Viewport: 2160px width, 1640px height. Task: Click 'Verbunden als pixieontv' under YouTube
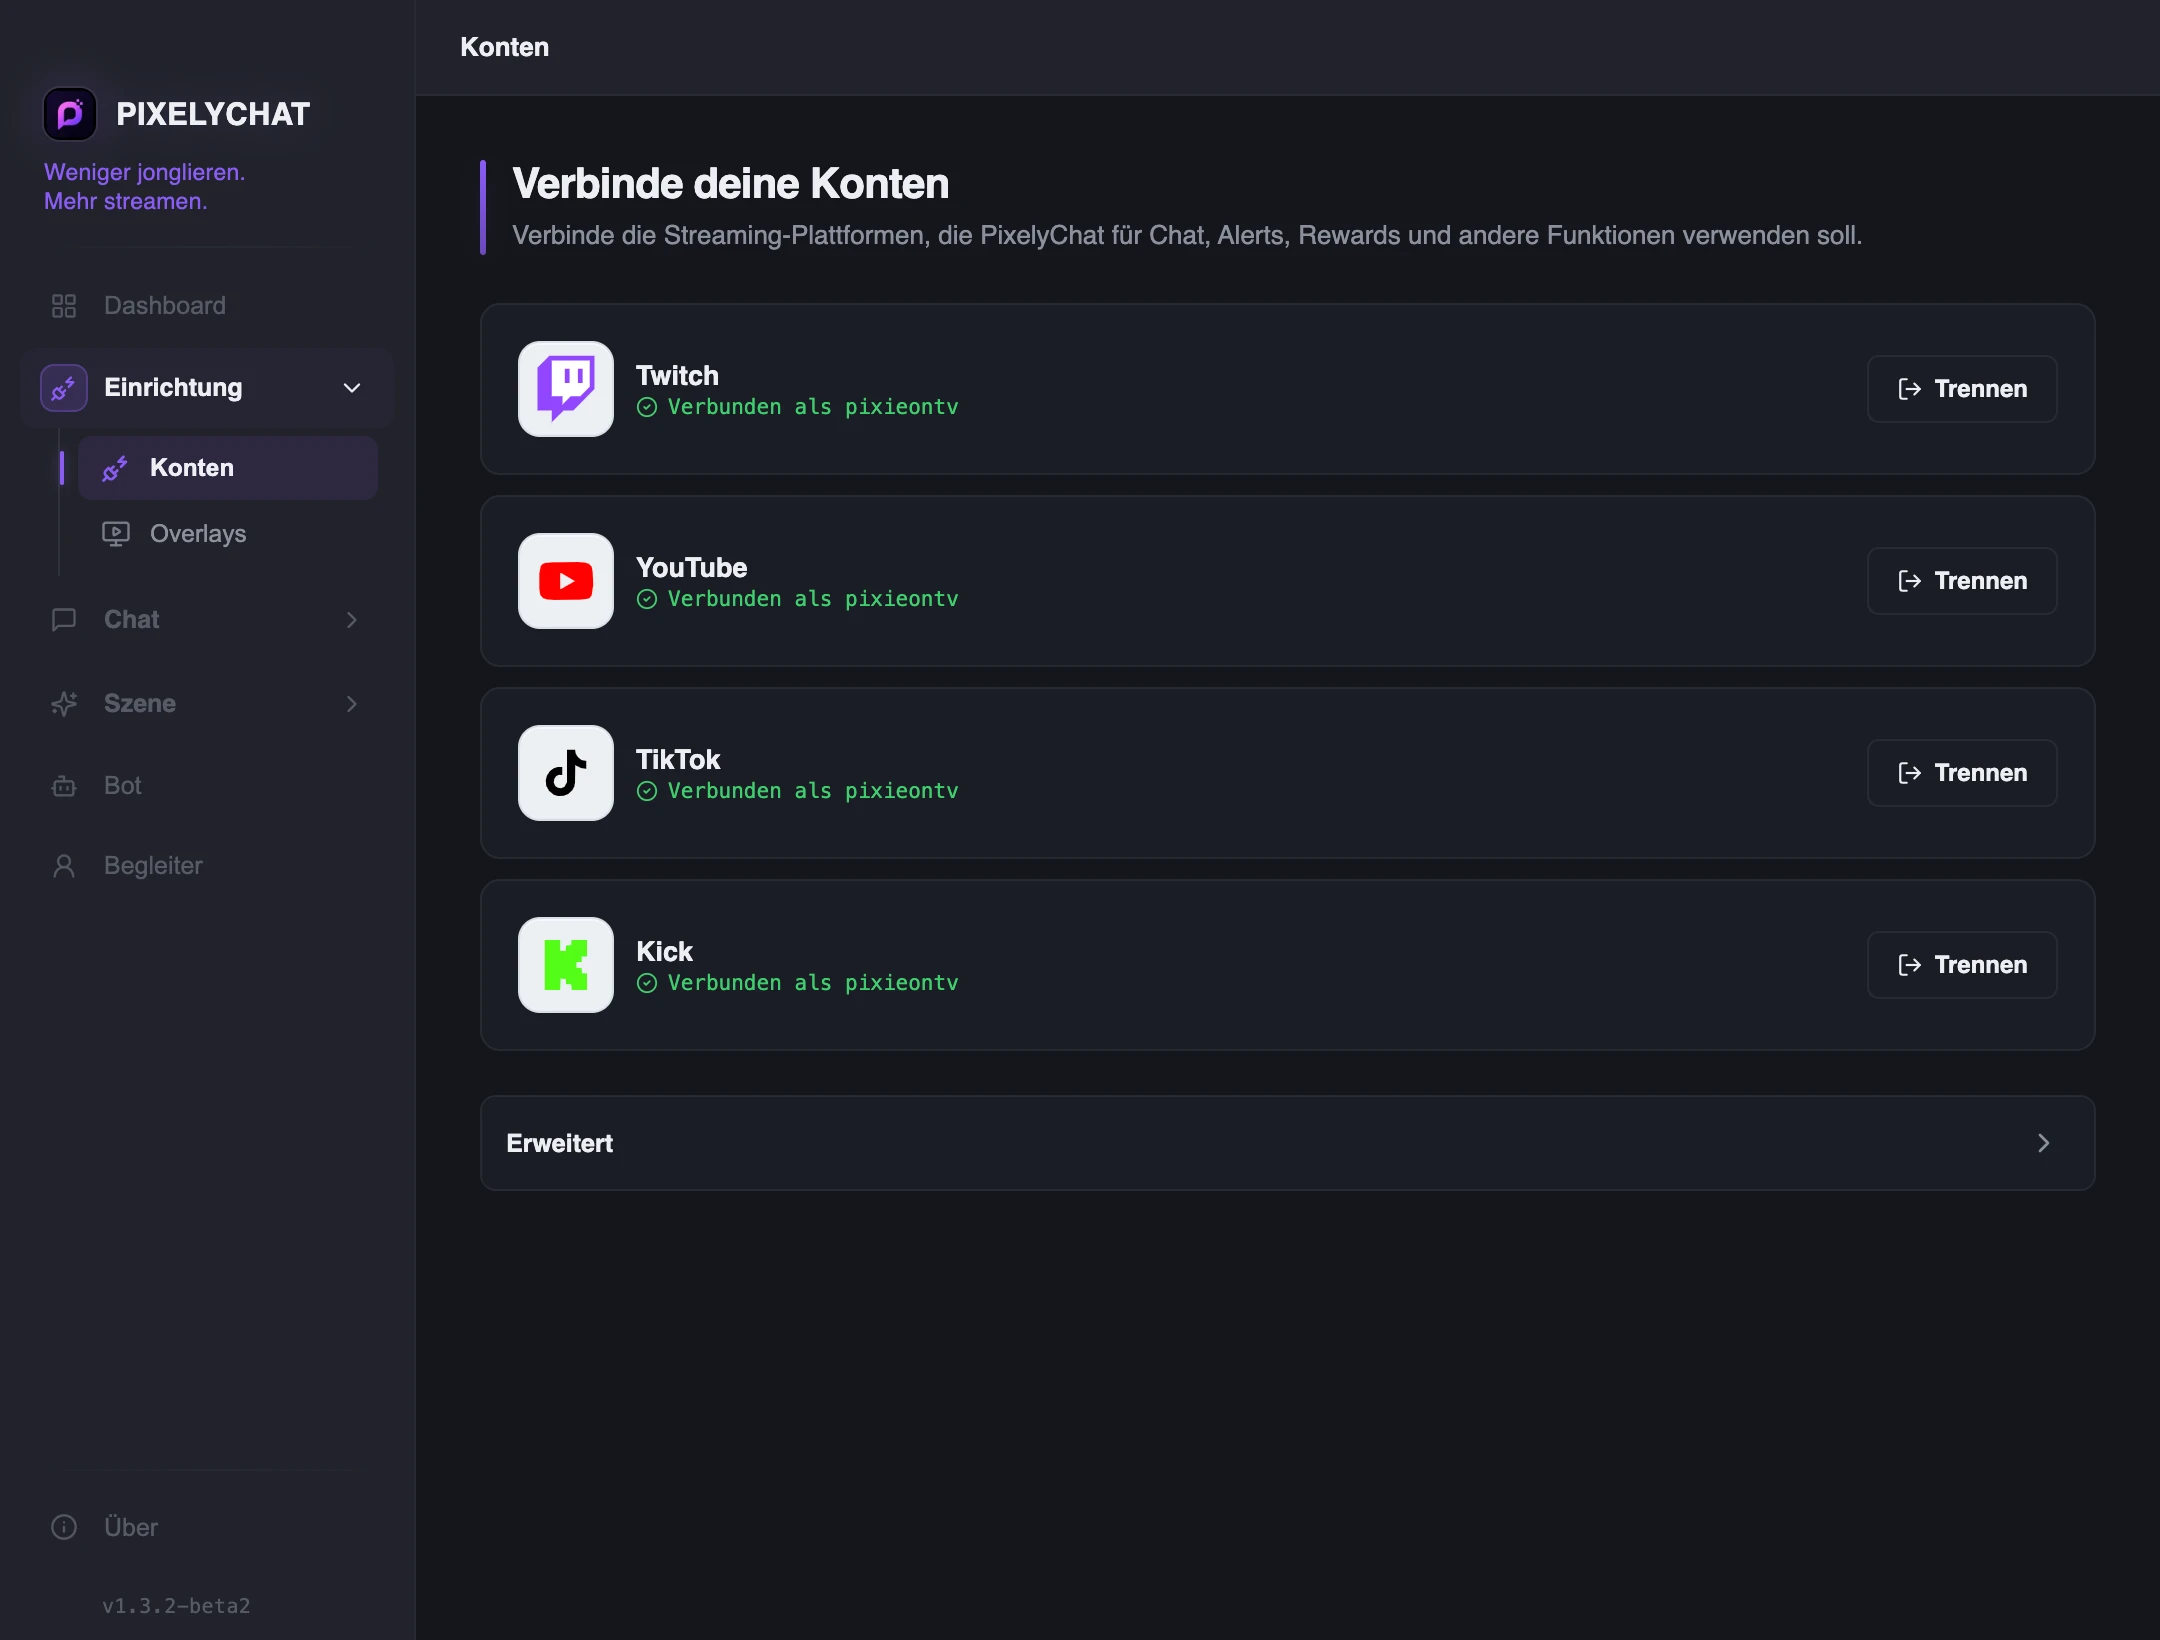[813, 599]
